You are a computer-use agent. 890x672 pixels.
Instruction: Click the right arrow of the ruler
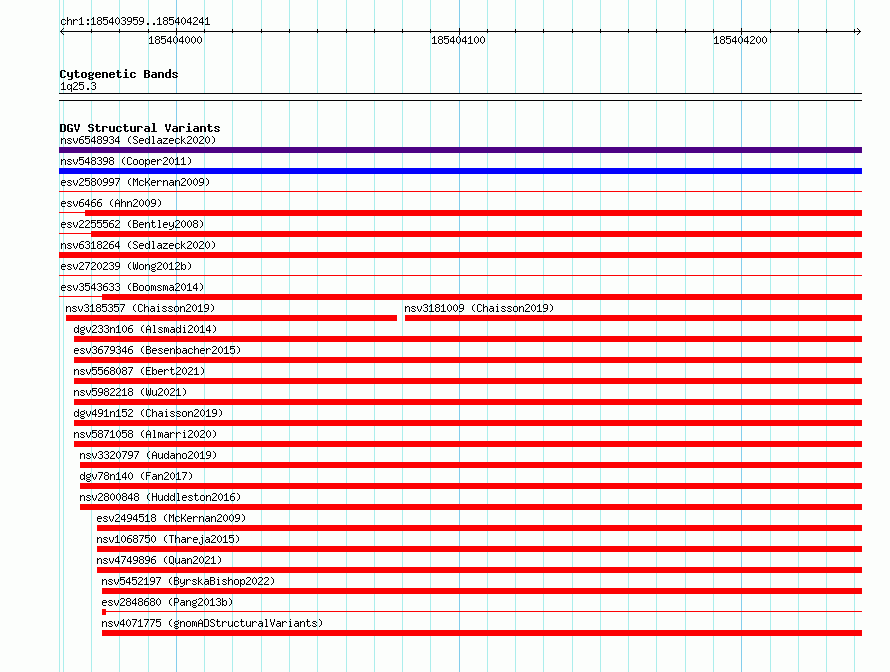tap(858, 32)
